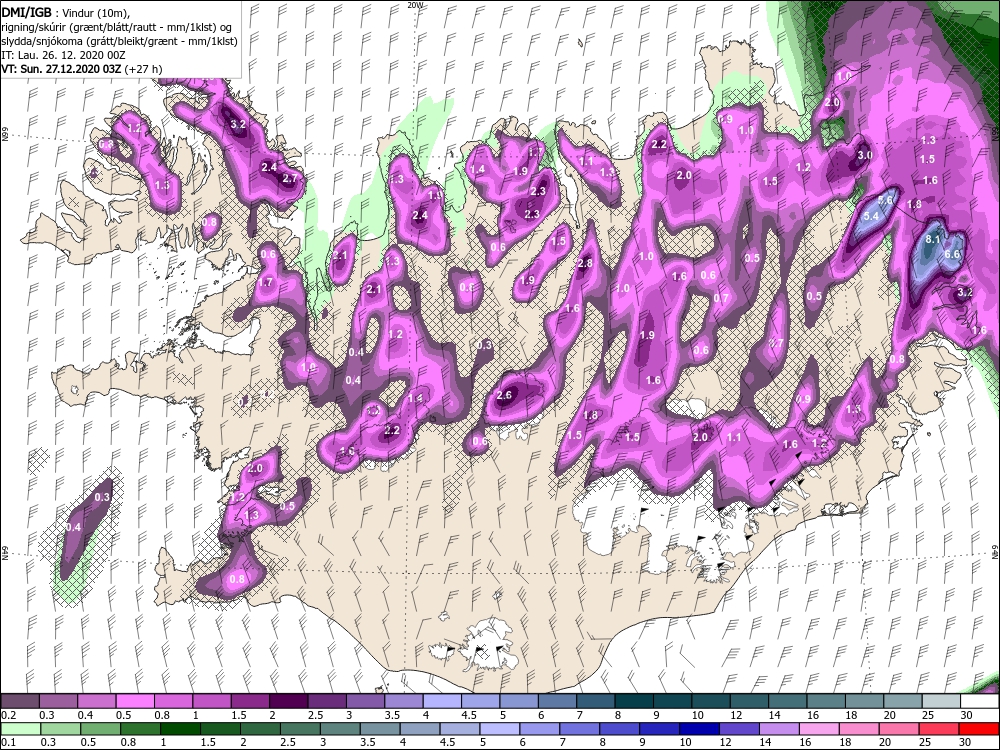Select the 5.4 precipitation value
The height and width of the screenshot is (750, 1000).
tap(871, 216)
